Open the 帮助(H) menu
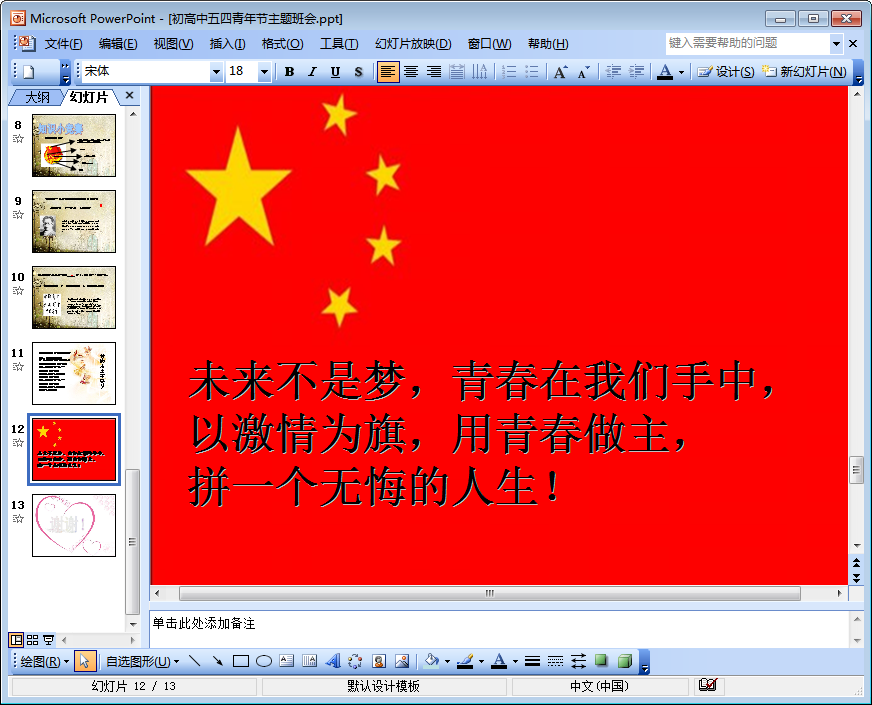This screenshot has width=872, height=705. pos(548,44)
